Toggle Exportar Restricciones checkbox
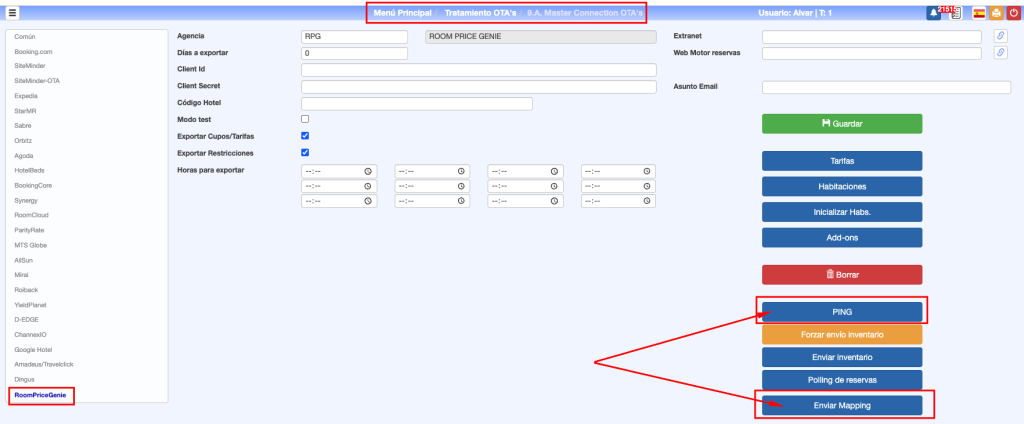 [x=306, y=153]
